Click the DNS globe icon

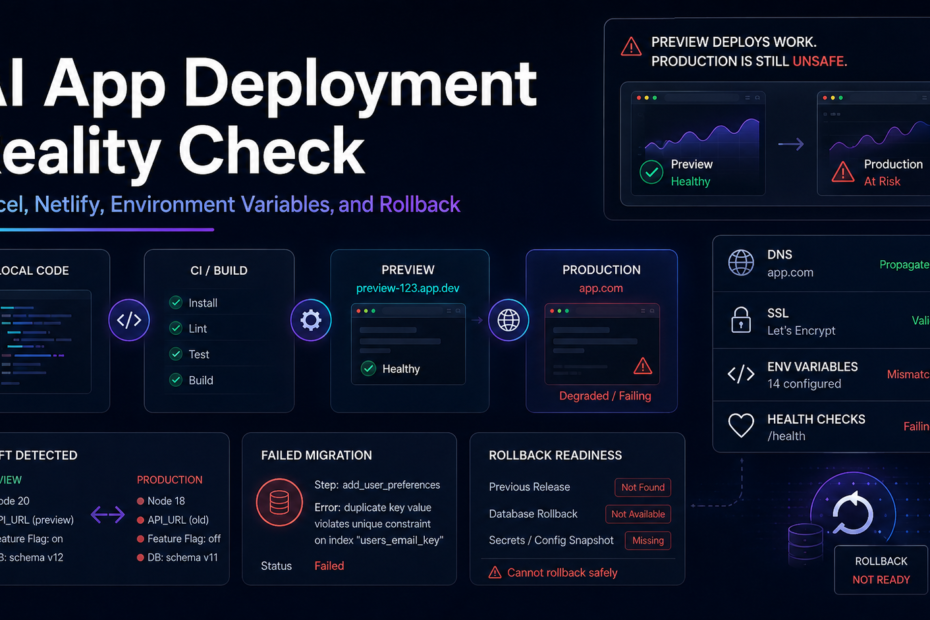point(741,263)
